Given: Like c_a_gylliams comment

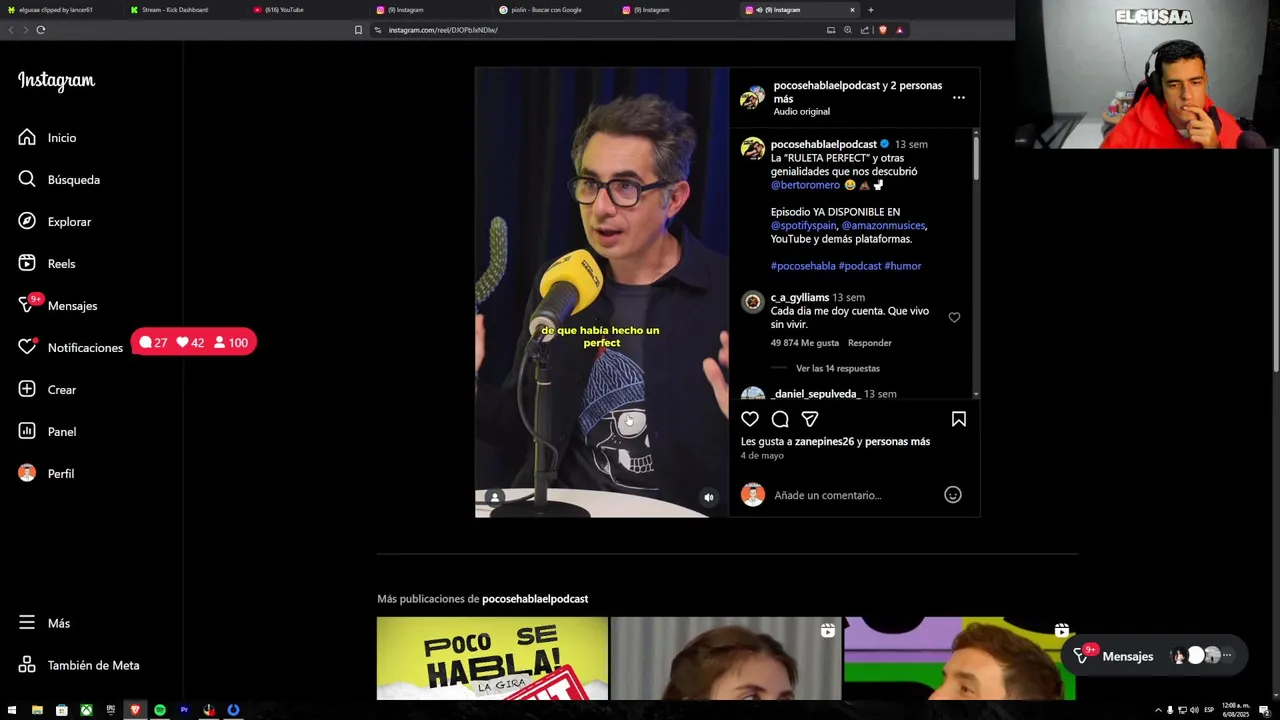Looking at the screenshot, I should [x=954, y=318].
